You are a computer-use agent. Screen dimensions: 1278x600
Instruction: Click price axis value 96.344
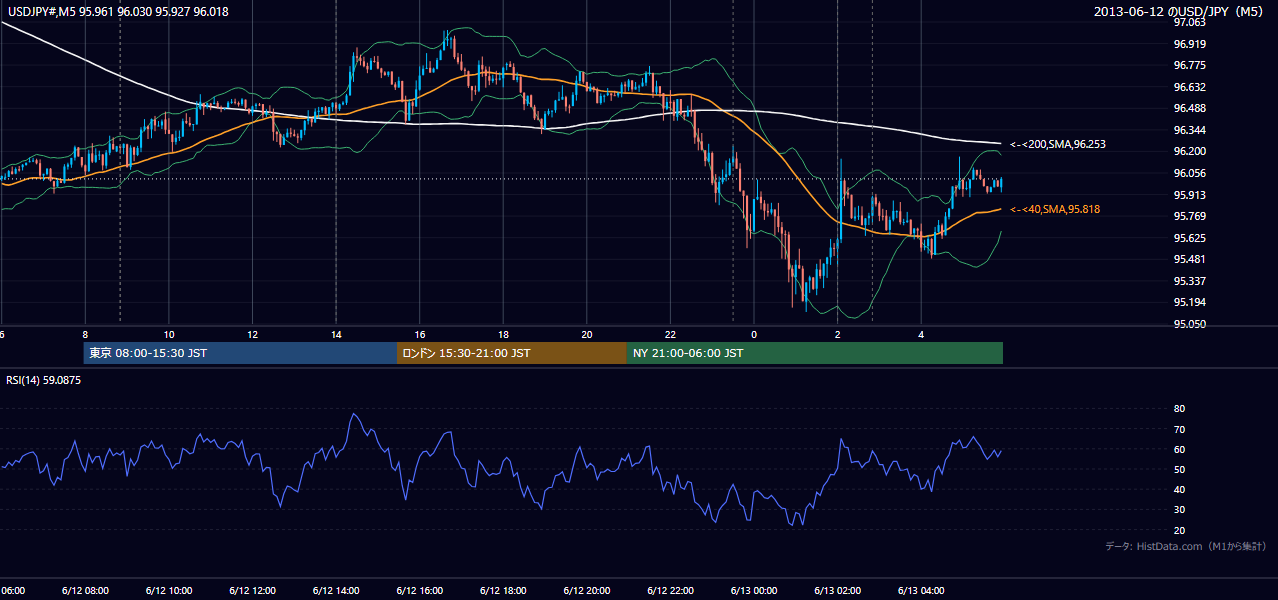(x=1189, y=130)
